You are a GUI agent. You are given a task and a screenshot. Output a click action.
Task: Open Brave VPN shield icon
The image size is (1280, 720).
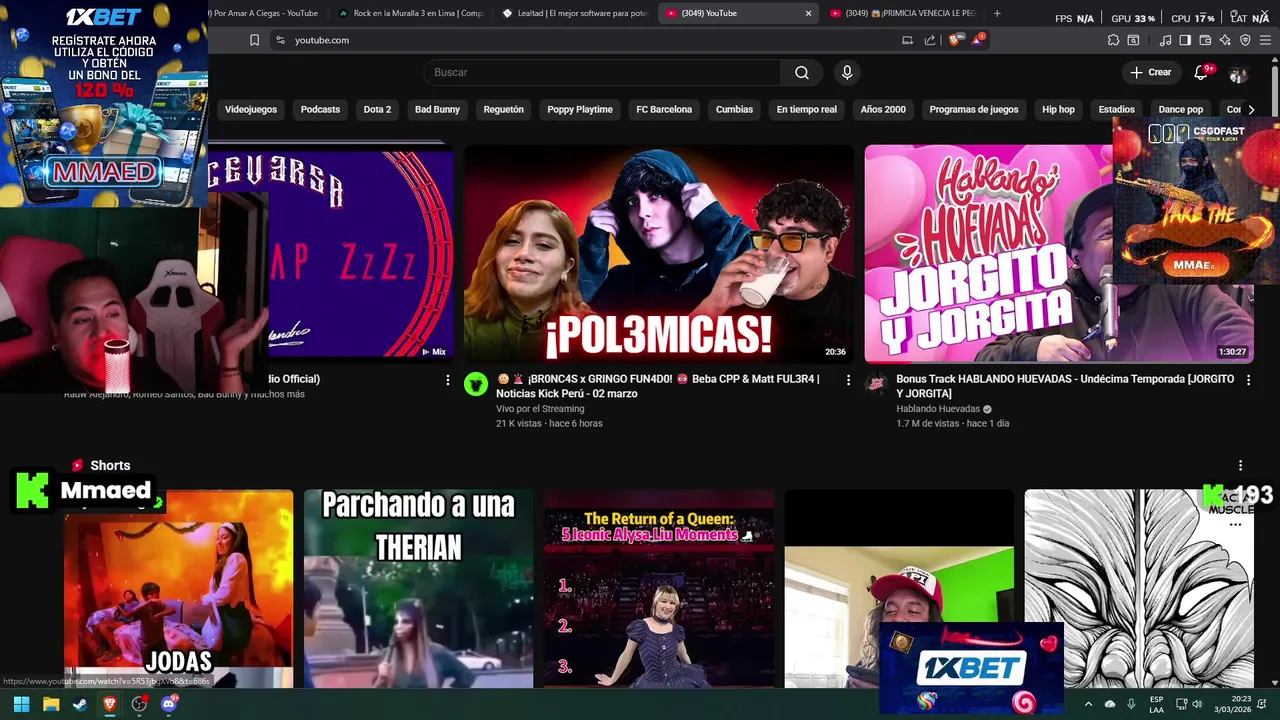[x=1245, y=40]
